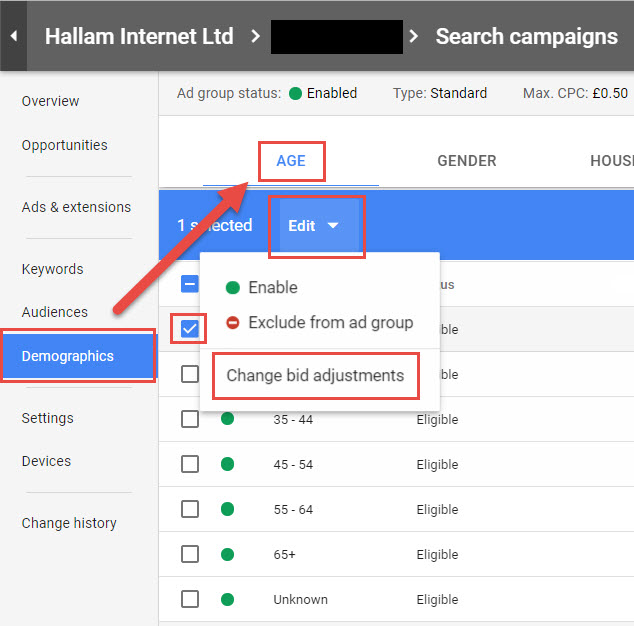Screen dimensions: 634x626
Task: Open Devices in sidebar
Action: (x=46, y=461)
